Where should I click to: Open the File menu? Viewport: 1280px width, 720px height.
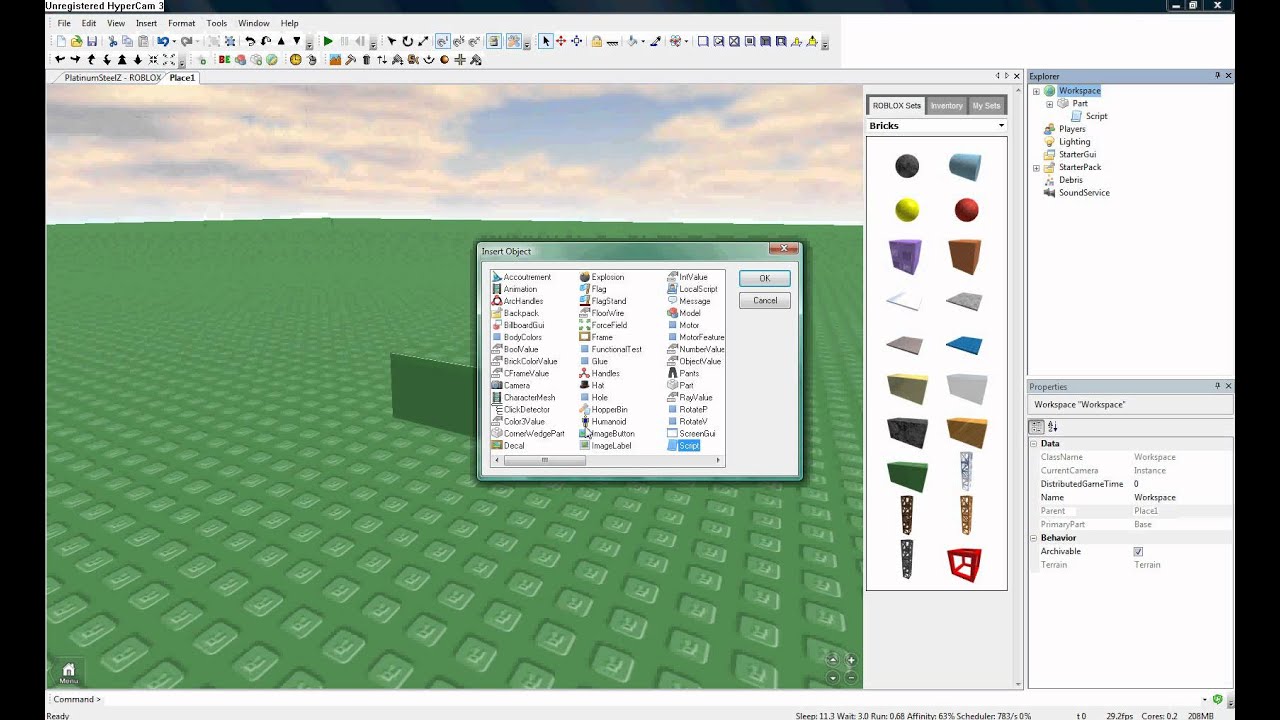tap(63, 23)
